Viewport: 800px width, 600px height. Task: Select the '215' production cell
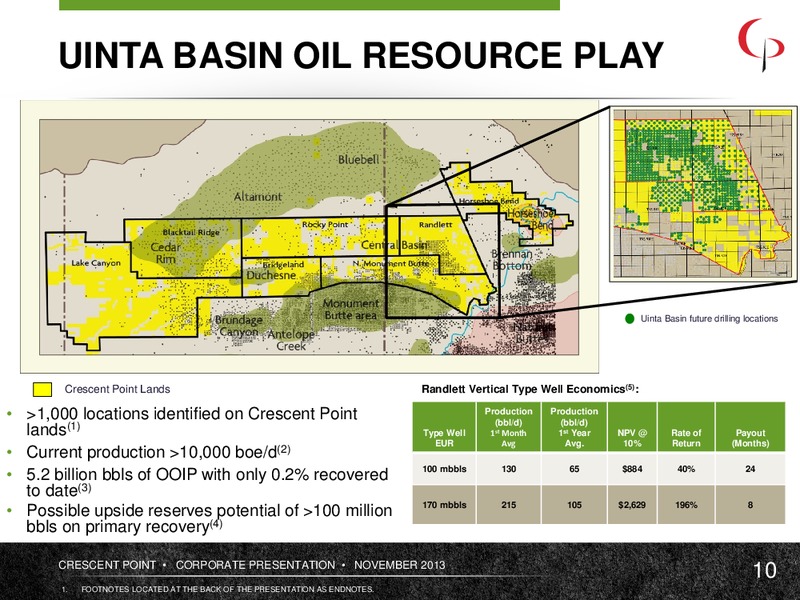[508, 505]
